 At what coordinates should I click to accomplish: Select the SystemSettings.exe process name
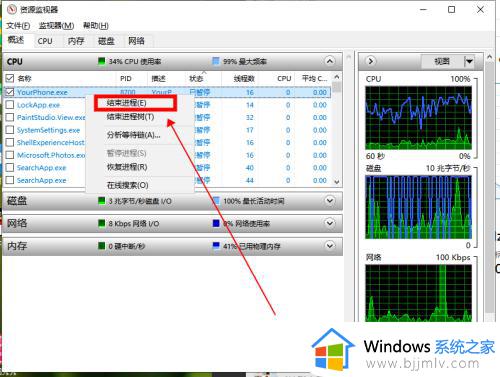click(x=48, y=130)
